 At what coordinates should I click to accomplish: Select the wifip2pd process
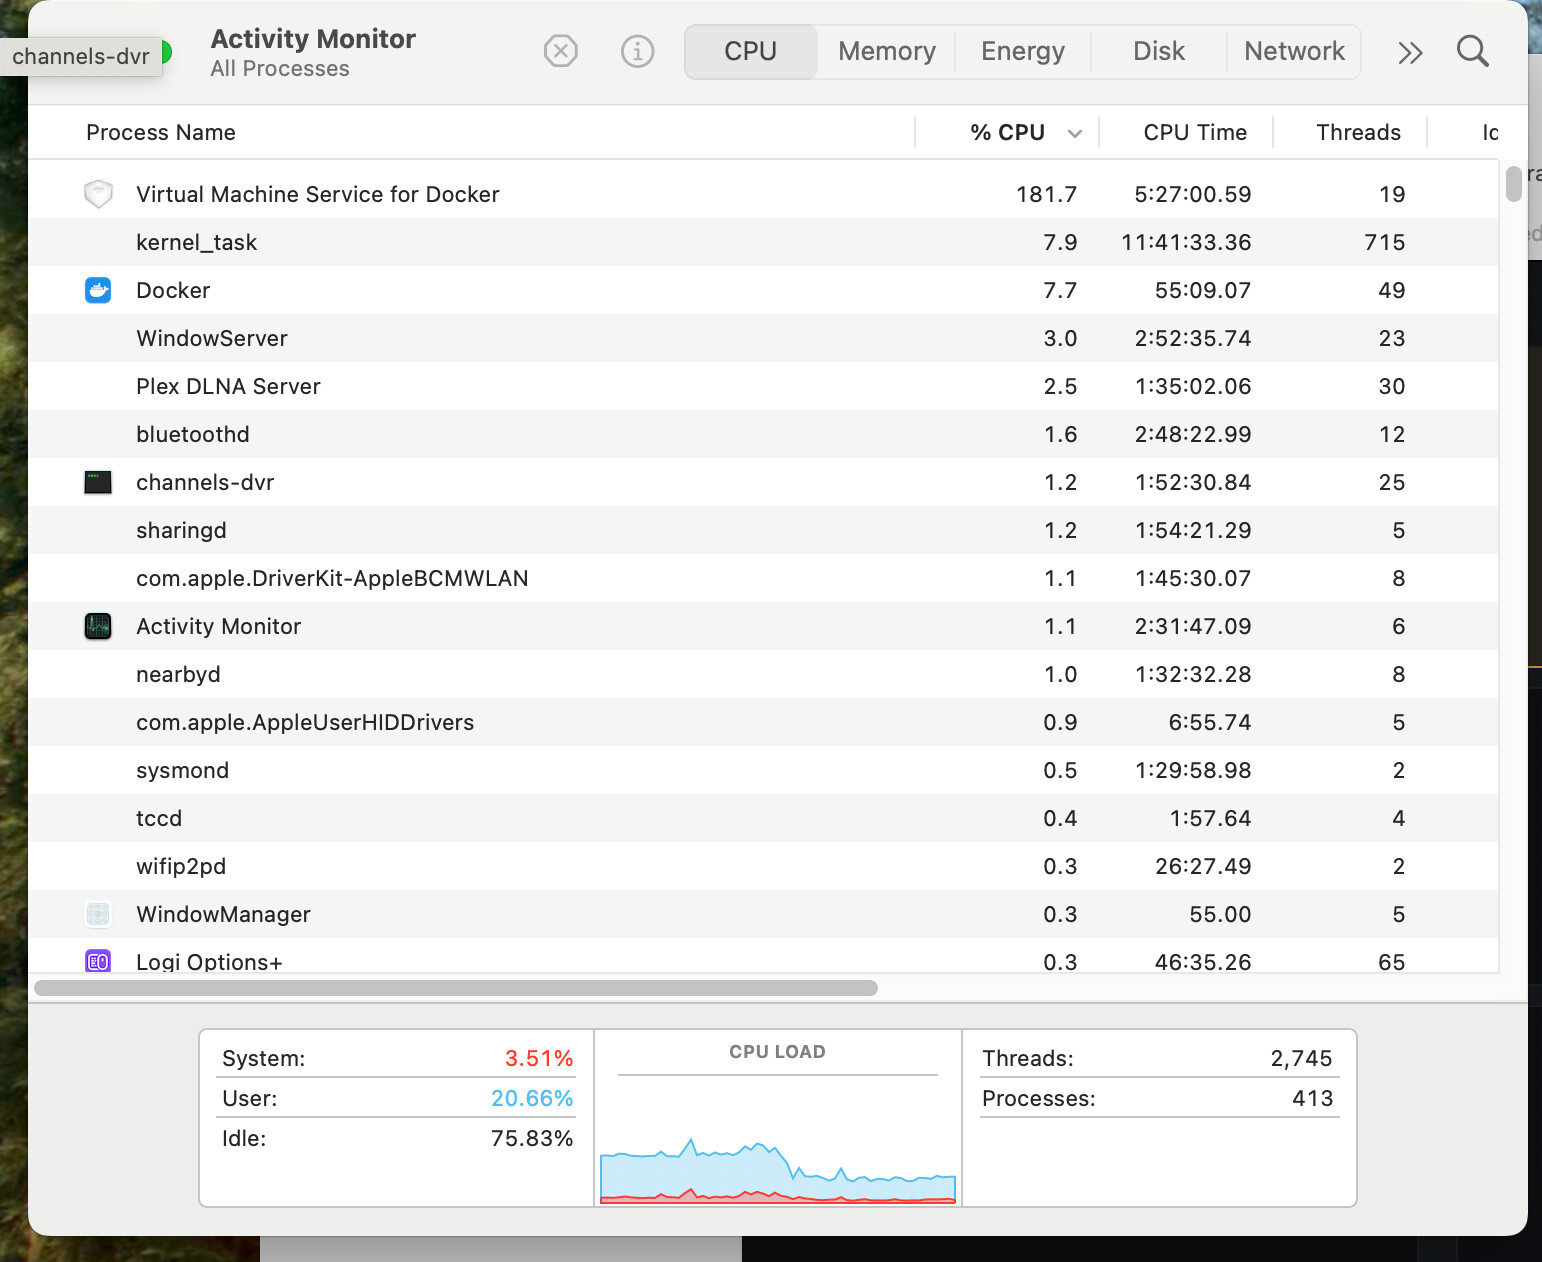pos(181,866)
